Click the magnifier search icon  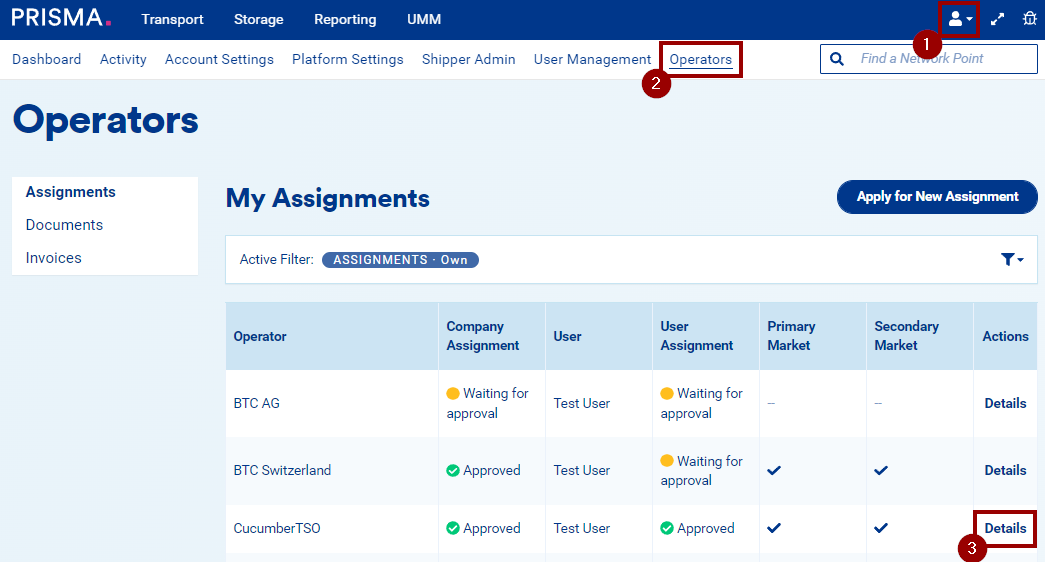(x=837, y=59)
